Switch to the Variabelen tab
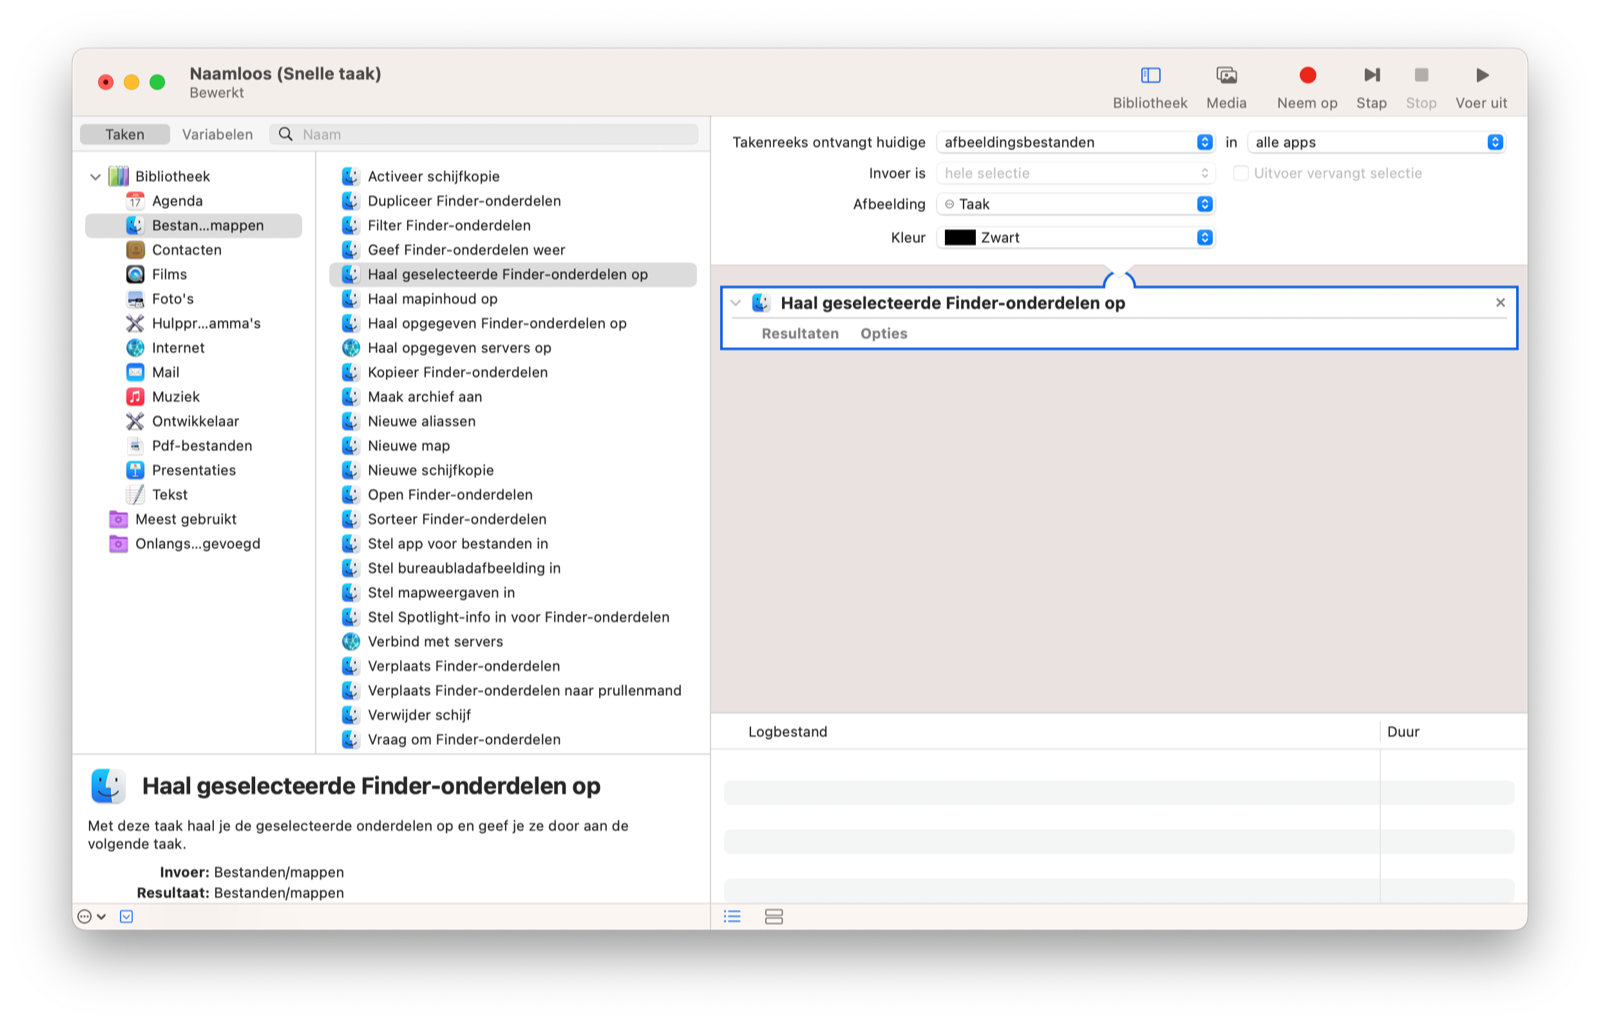The width and height of the screenshot is (1600, 1025). 217,134
